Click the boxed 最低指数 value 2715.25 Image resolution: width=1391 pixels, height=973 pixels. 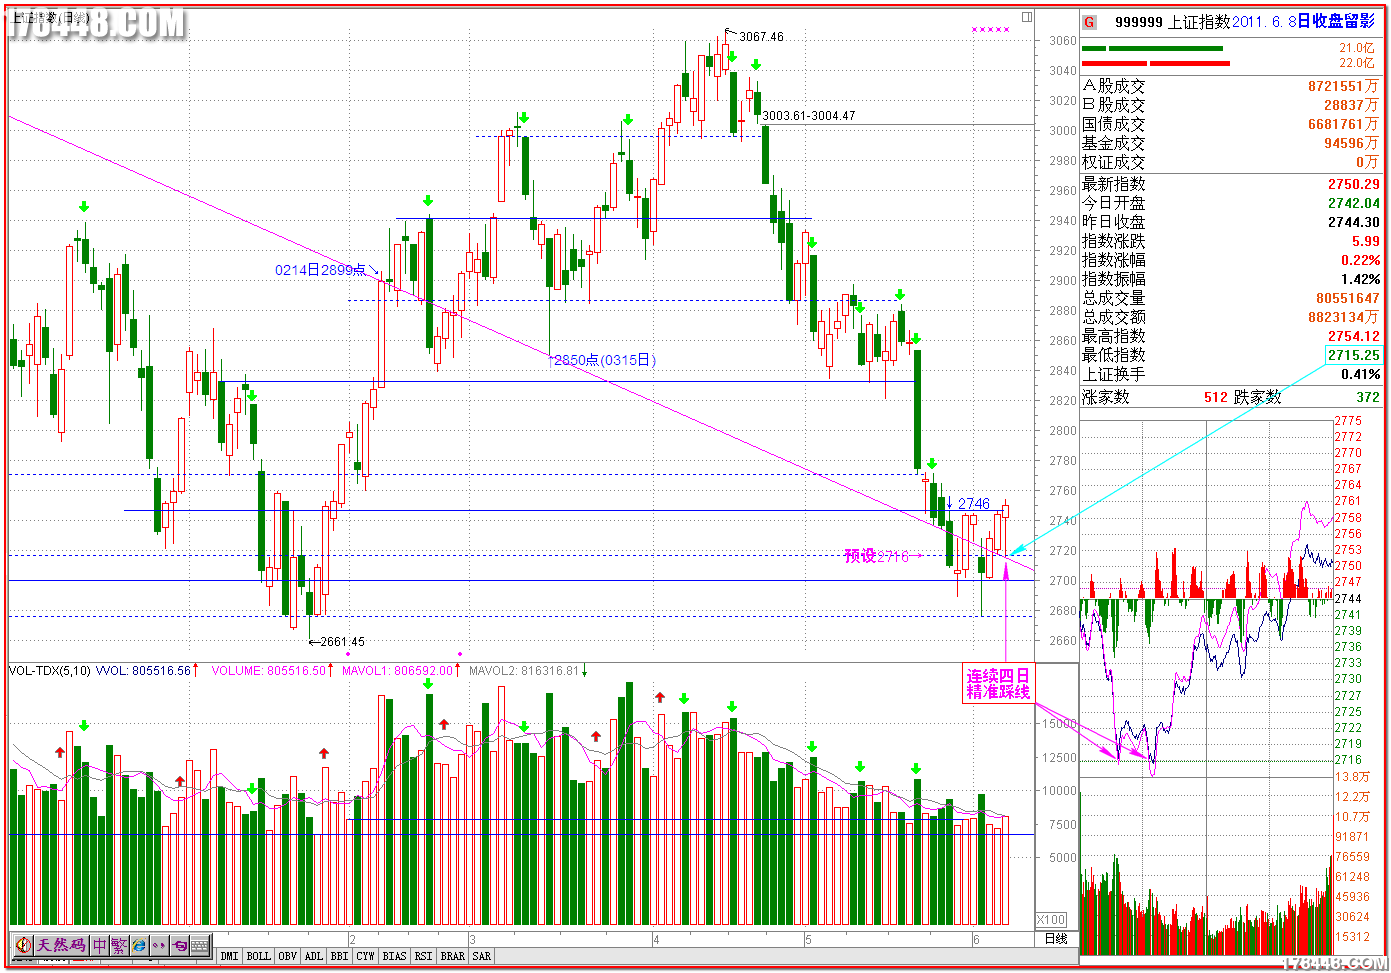pyautogui.click(x=1354, y=355)
